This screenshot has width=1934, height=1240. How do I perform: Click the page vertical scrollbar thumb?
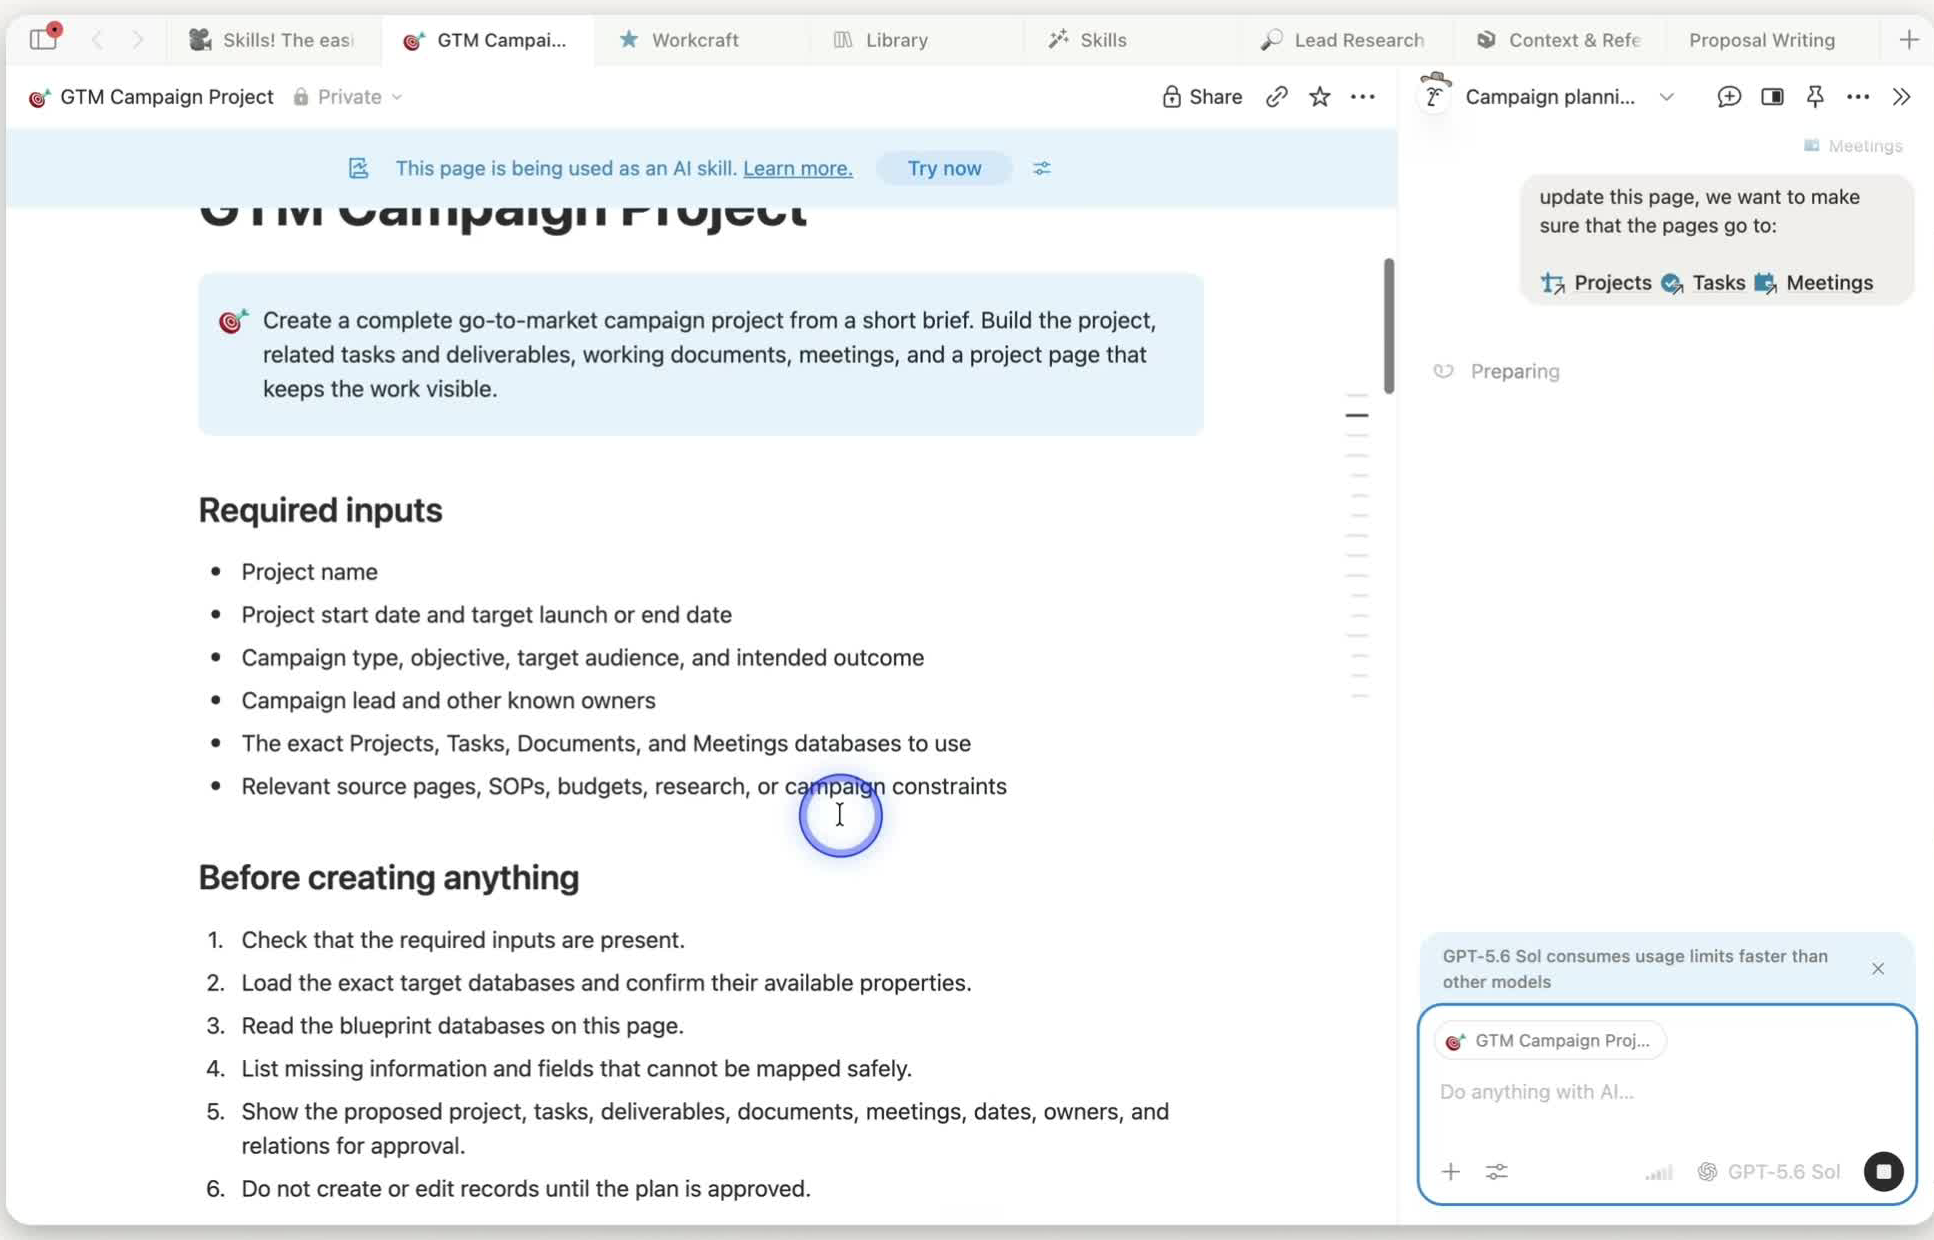pos(1388,325)
